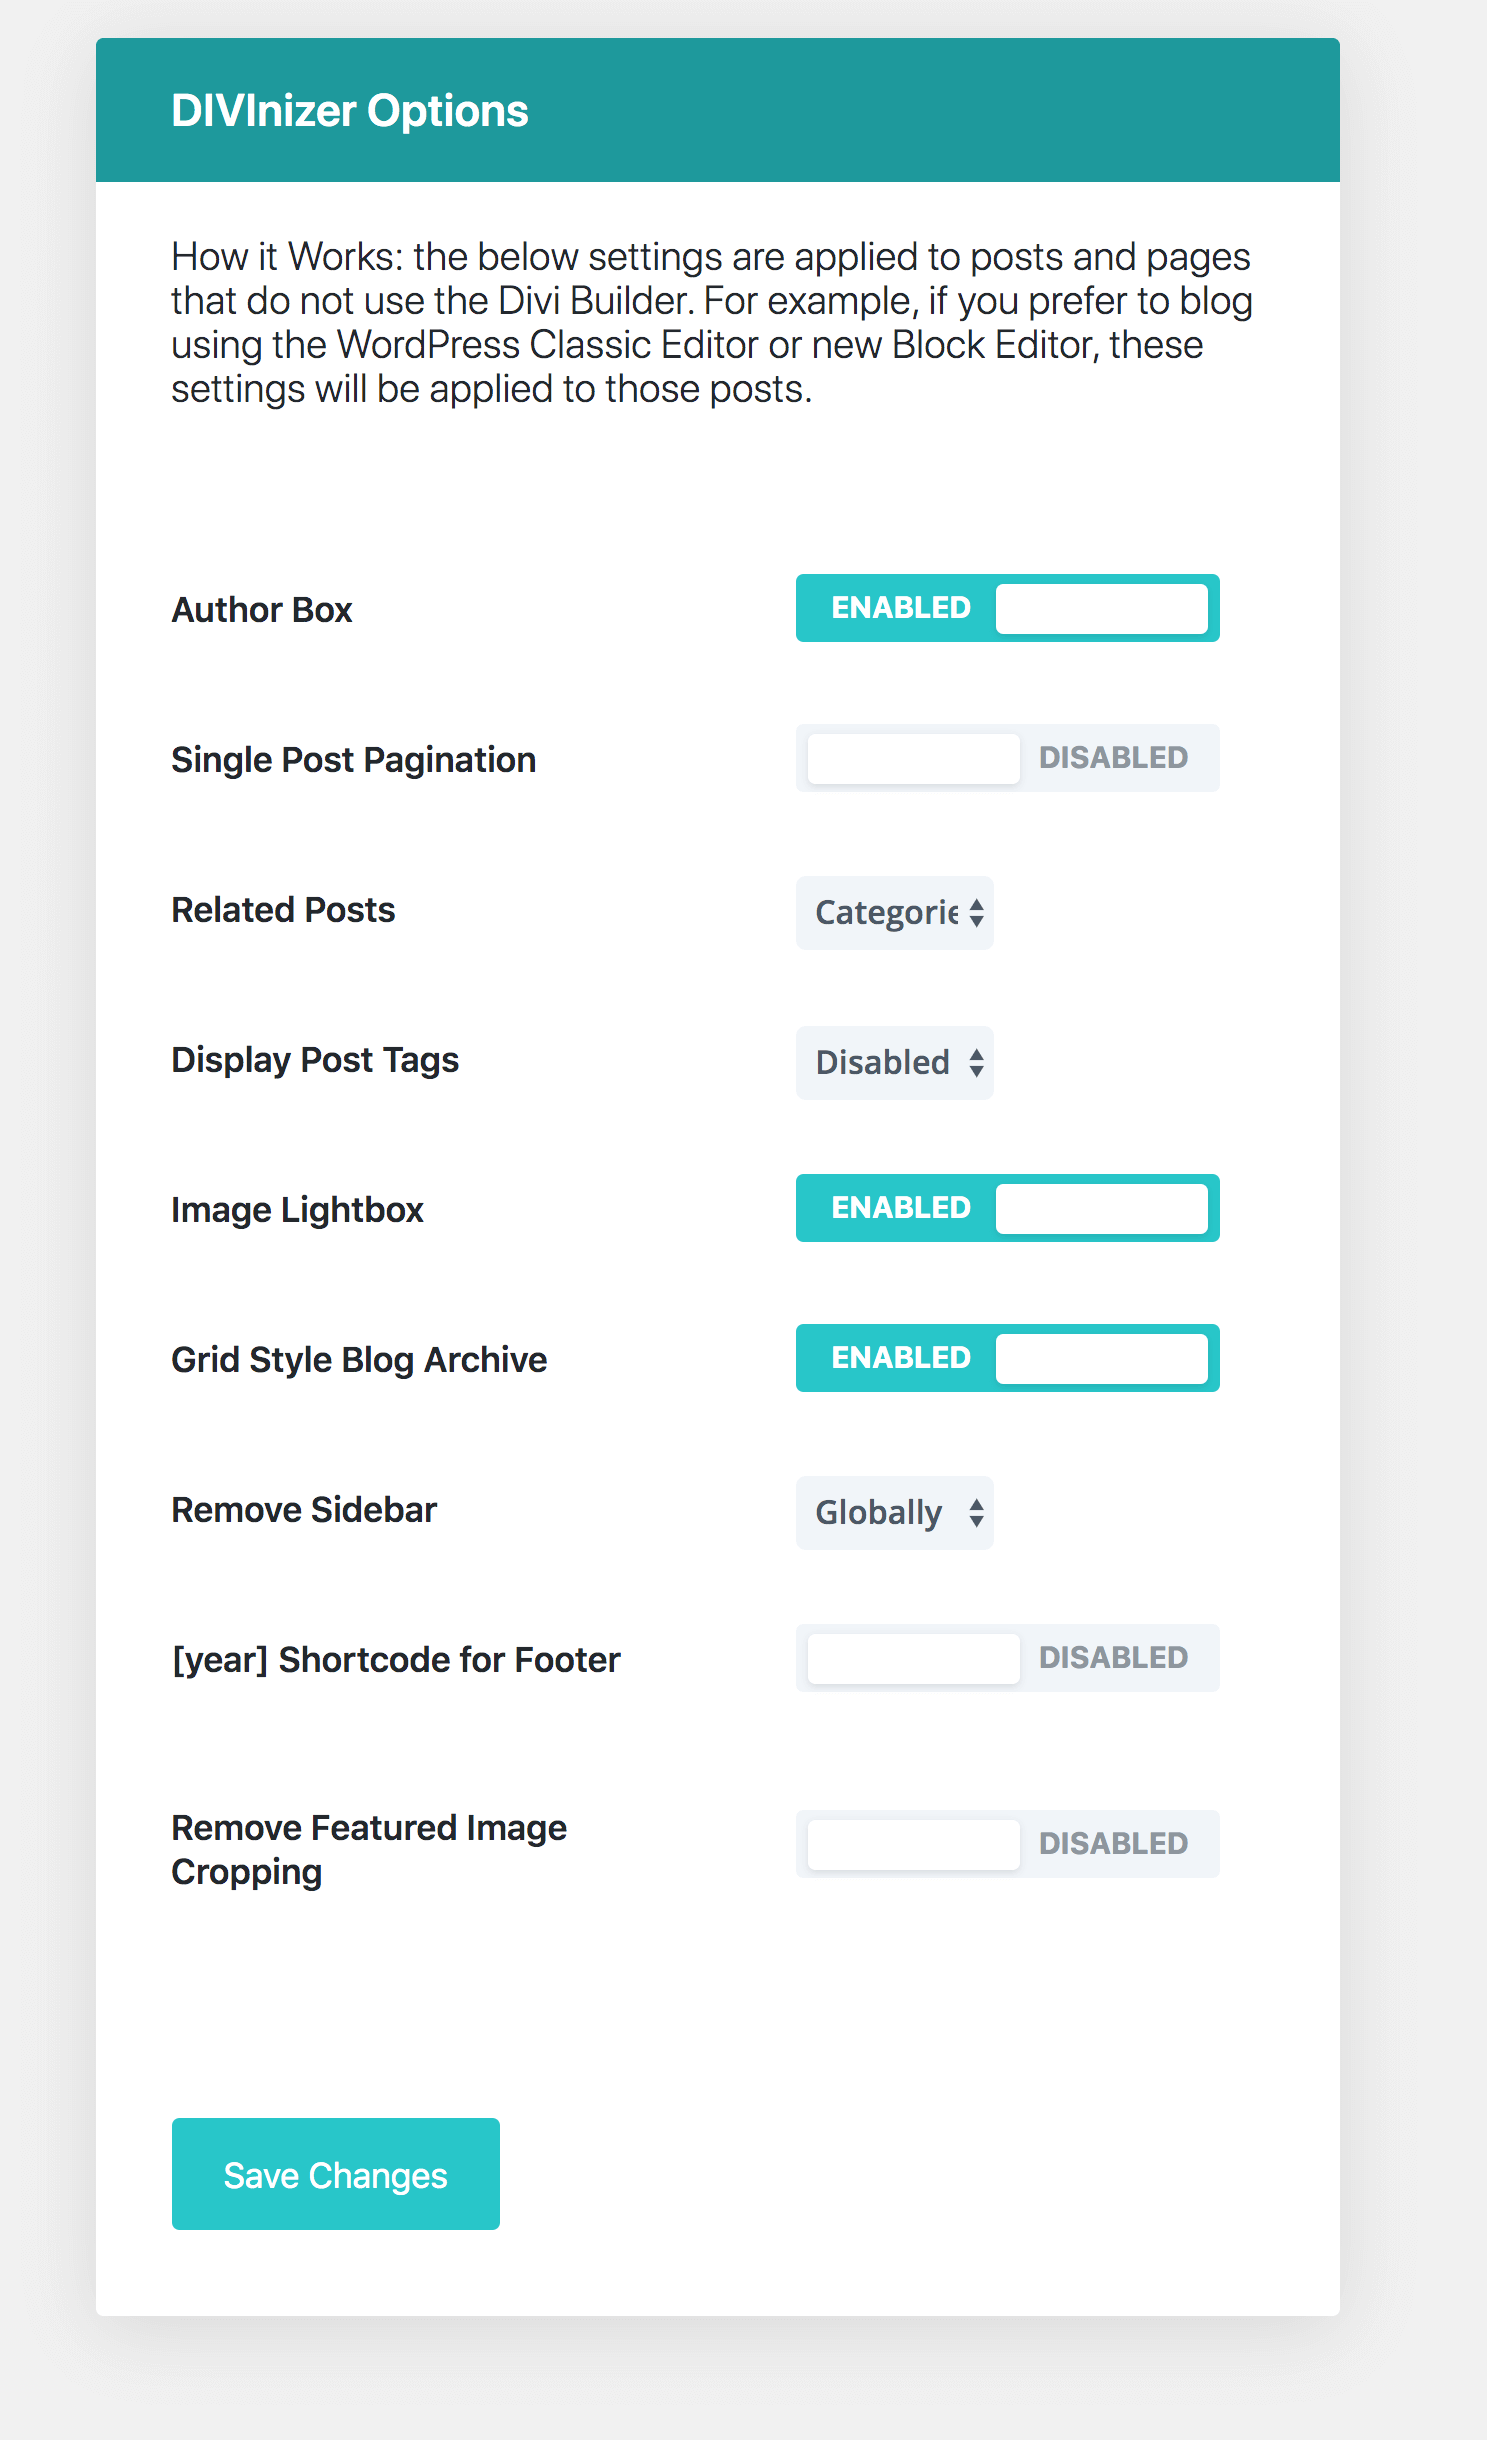Click the Image Lightbox label
The image size is (1487, 2440).
pos(297,1210)
